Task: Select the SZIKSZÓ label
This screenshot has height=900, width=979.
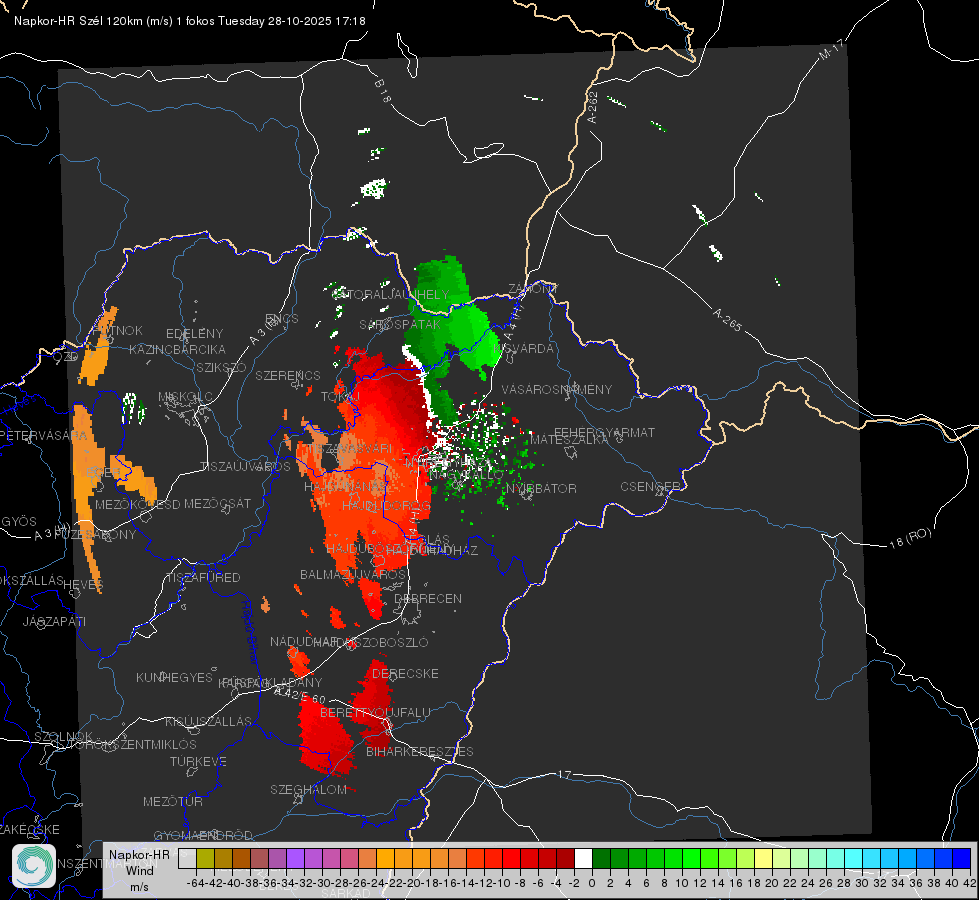Action: (x=222, y=367)
